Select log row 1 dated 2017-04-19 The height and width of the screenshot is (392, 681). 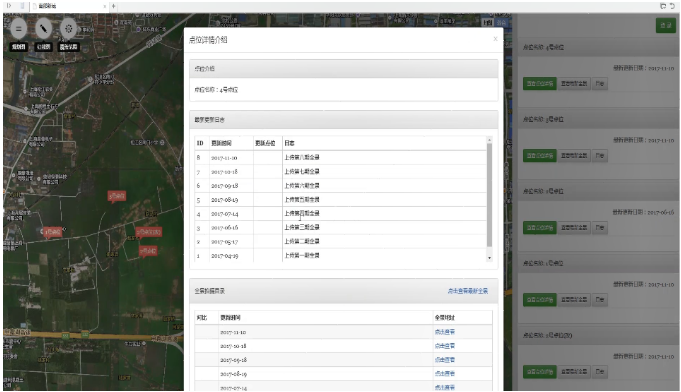(341, 255)
